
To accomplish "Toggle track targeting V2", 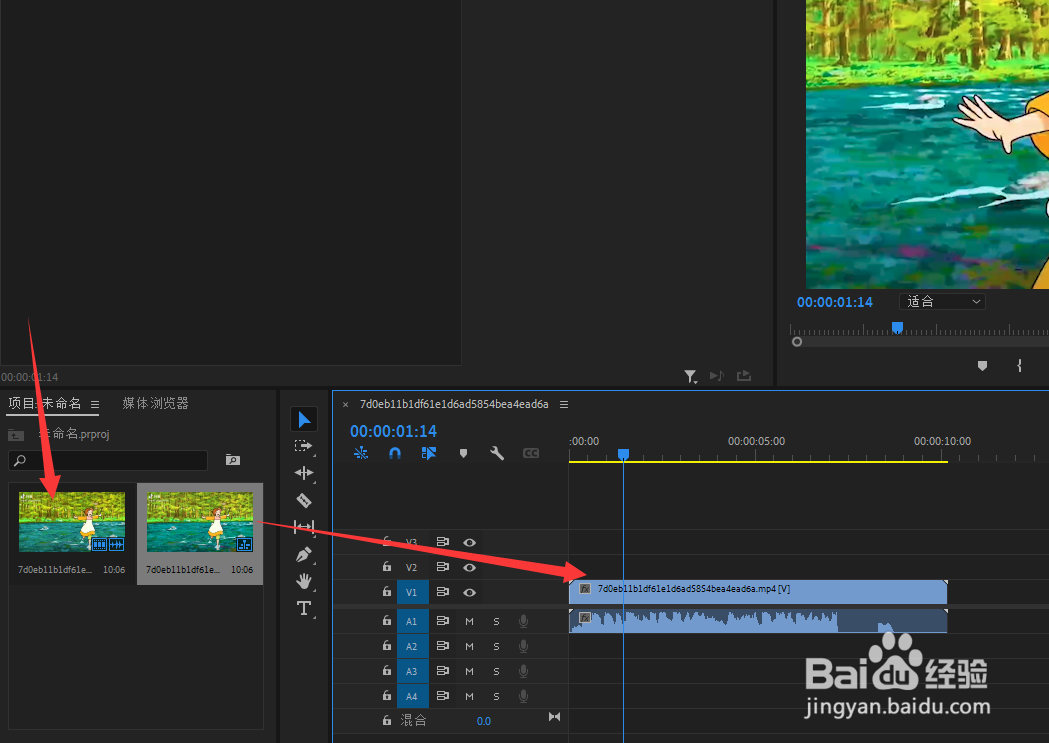I will point(411,567).
